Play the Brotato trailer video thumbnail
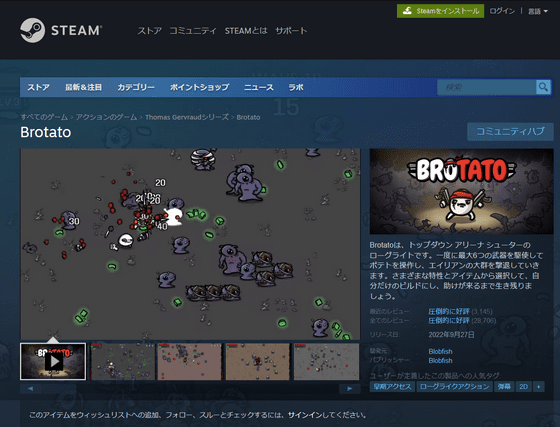 coord(53,361)
